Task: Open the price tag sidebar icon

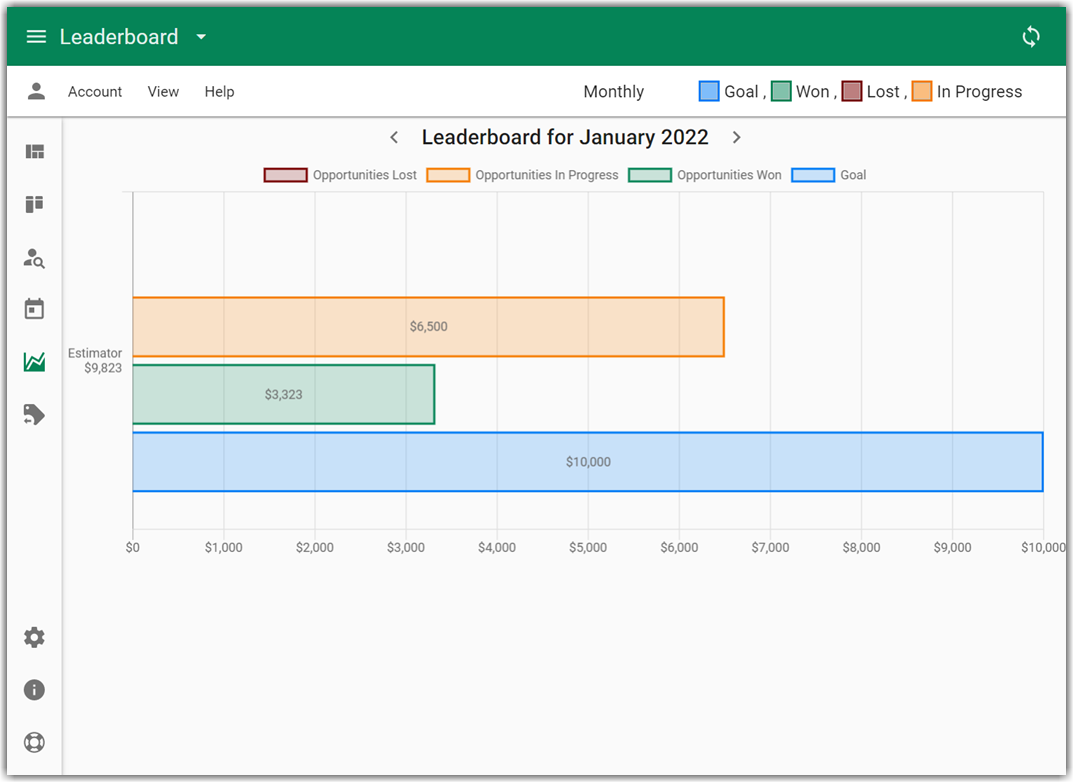Action: [x=34, y=414]
